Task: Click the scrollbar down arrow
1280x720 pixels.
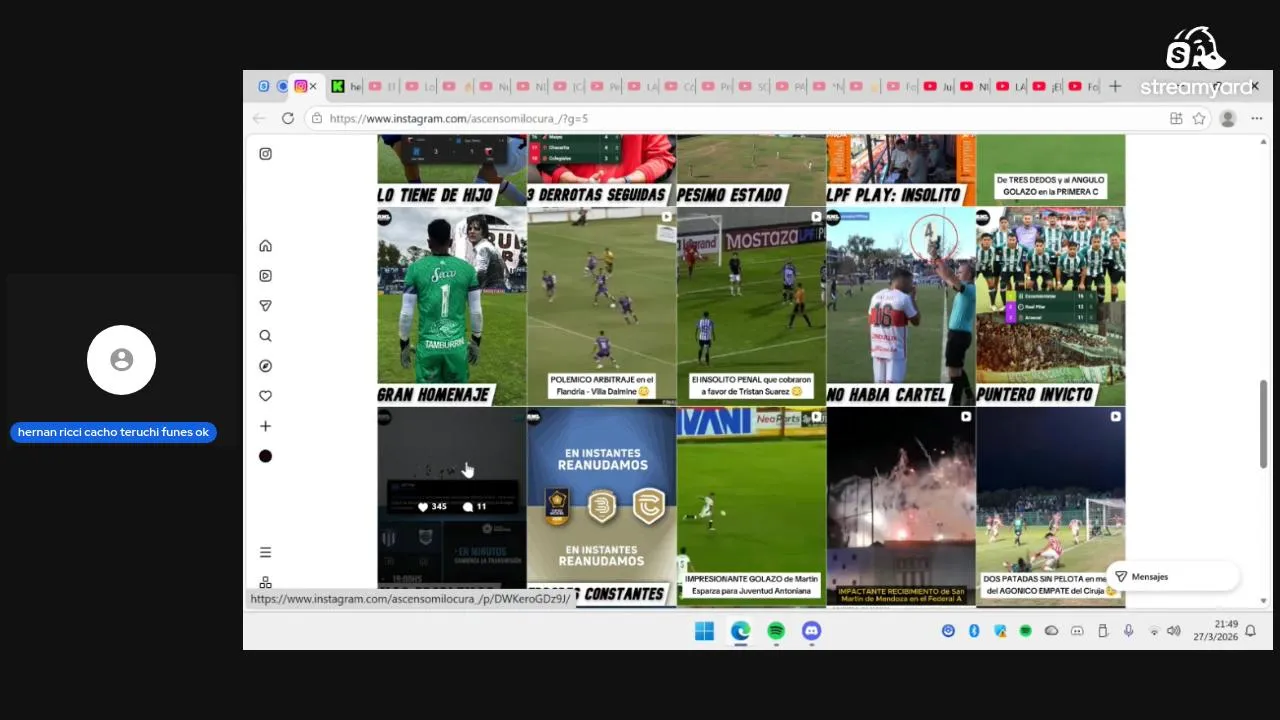Action: [x=1263, y=601]
